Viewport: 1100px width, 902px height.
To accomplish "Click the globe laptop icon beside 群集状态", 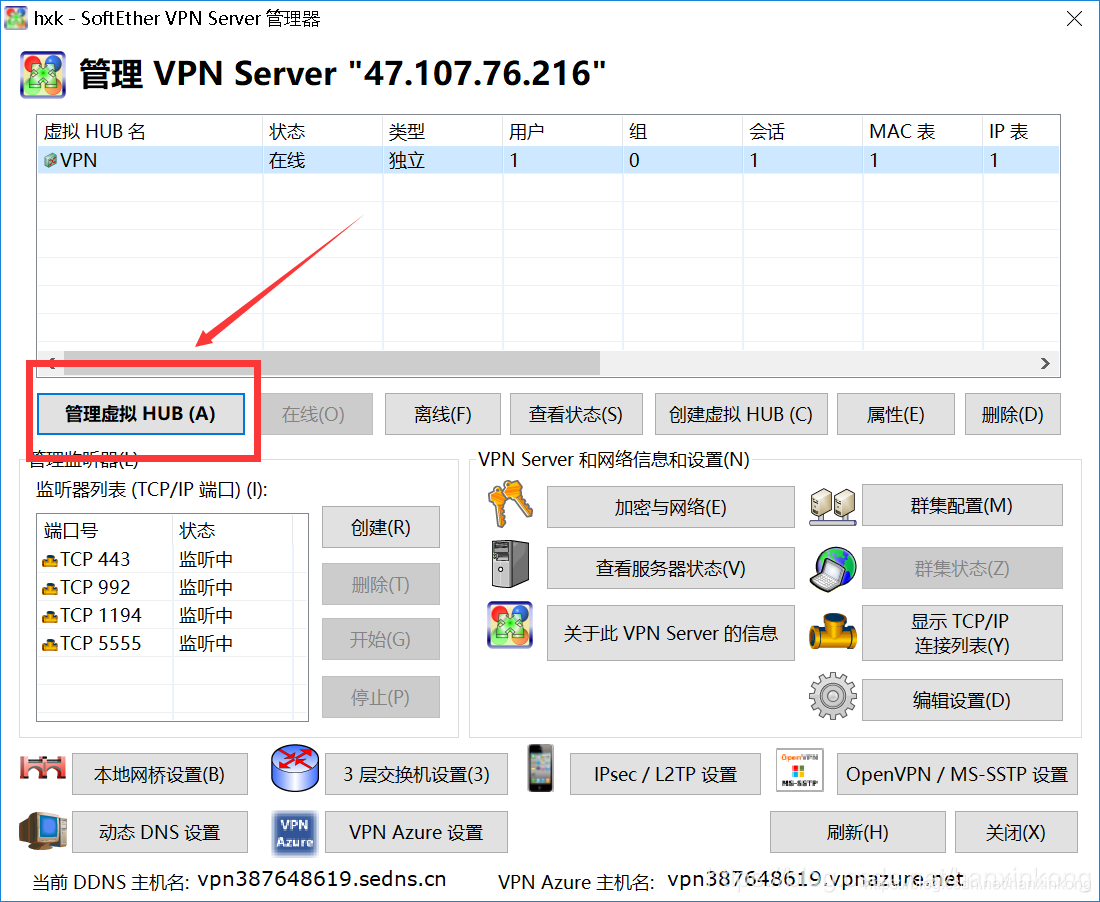I will point(833,570).
